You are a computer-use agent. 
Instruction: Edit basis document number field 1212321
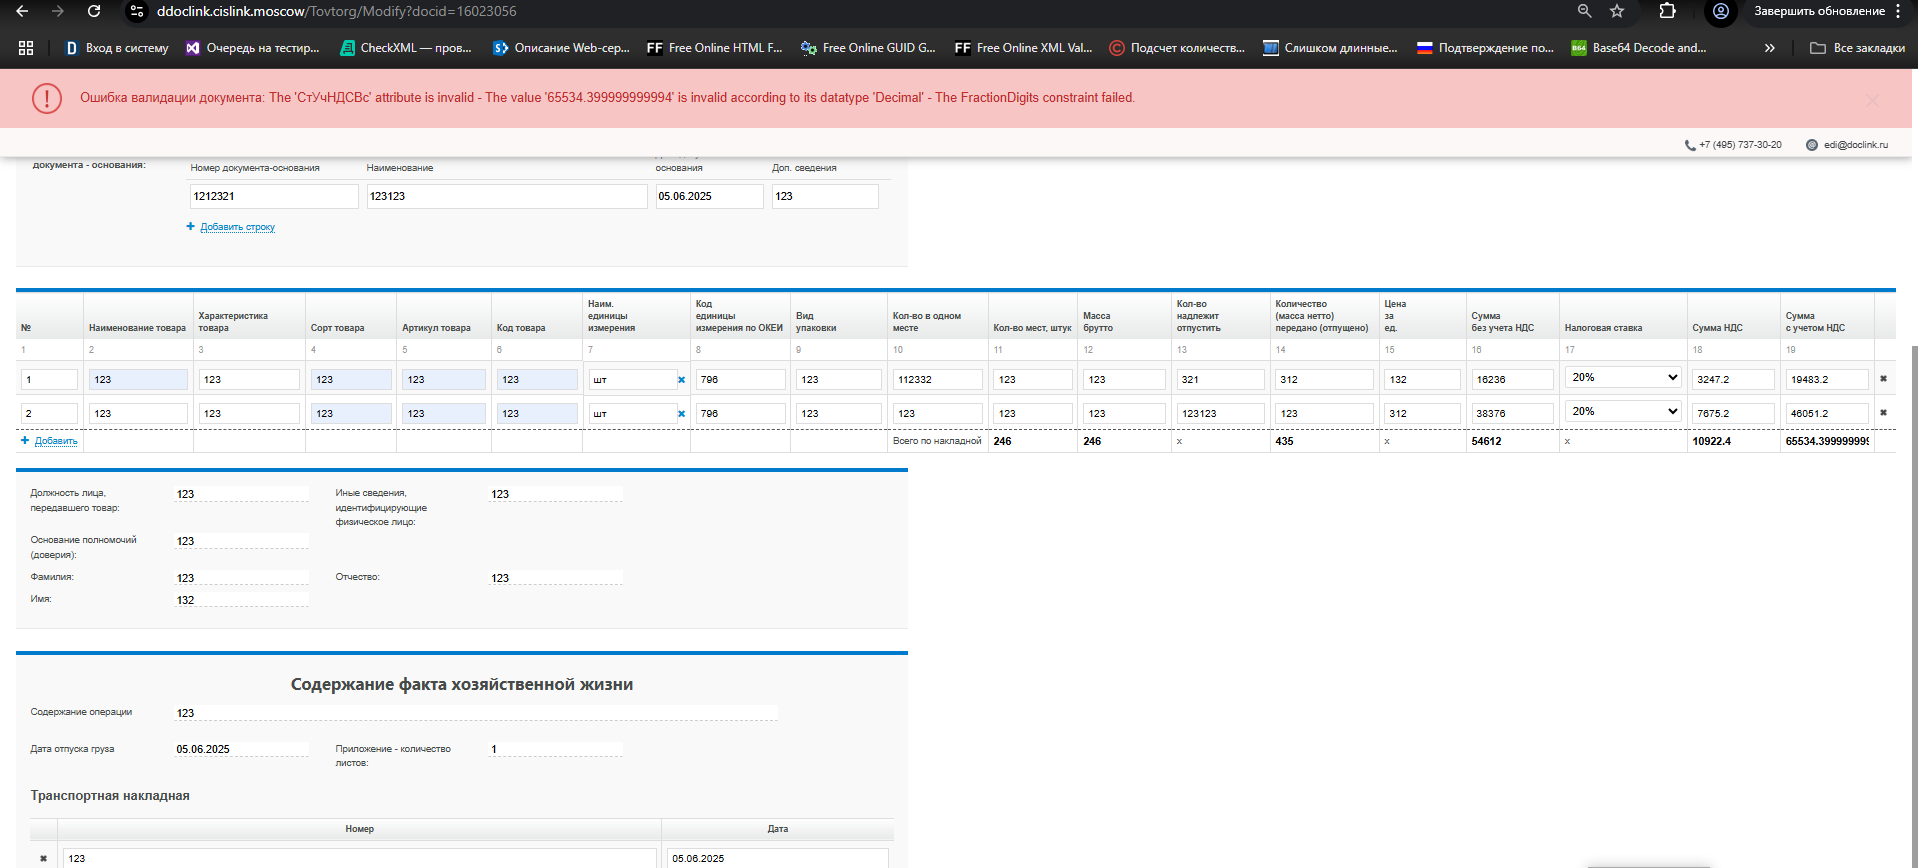(x=274, y=196)
